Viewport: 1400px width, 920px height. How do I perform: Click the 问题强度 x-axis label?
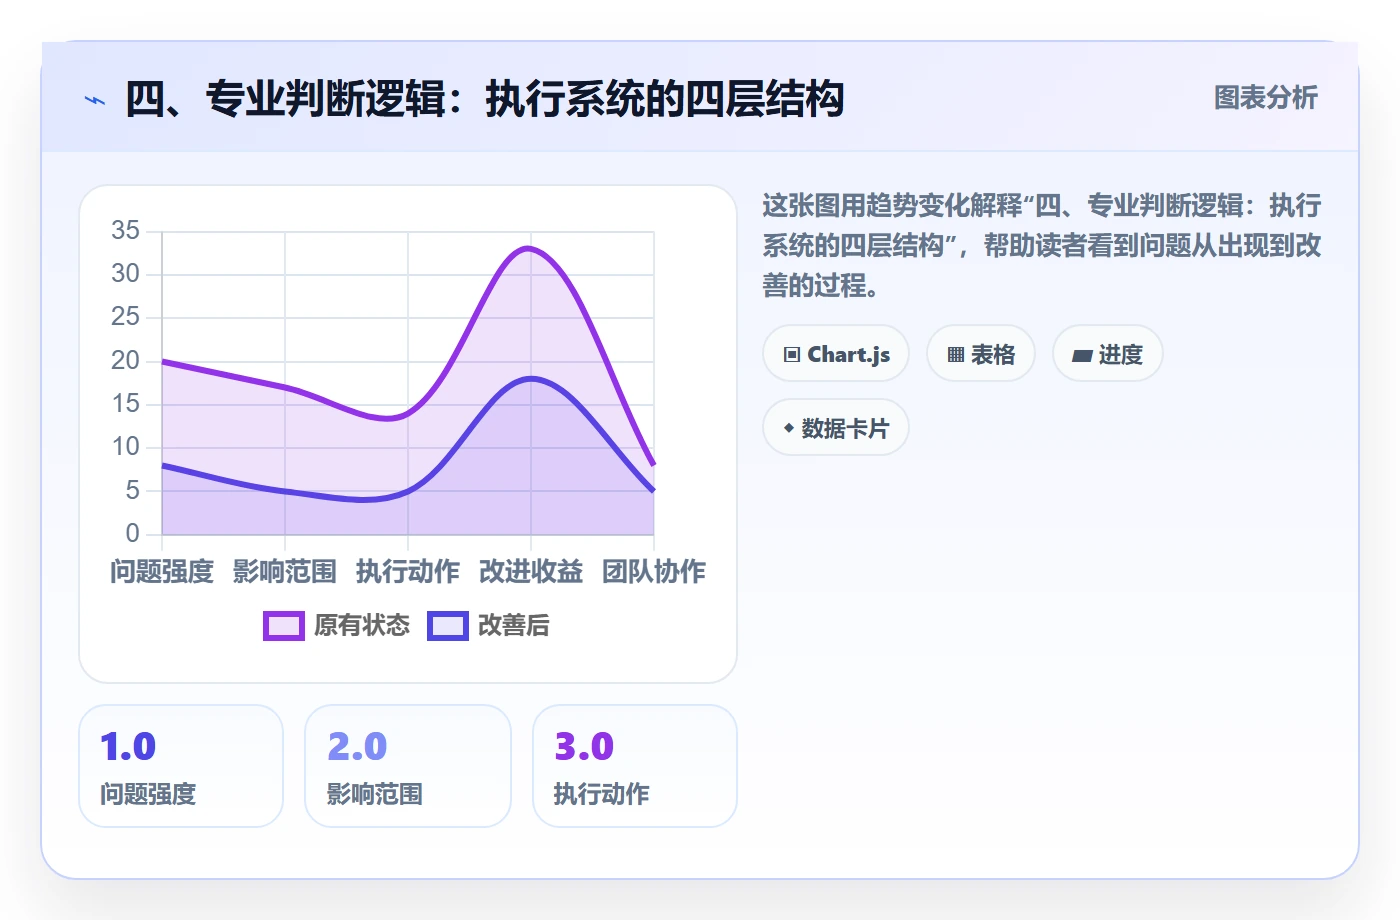click(x=162, y=572)
